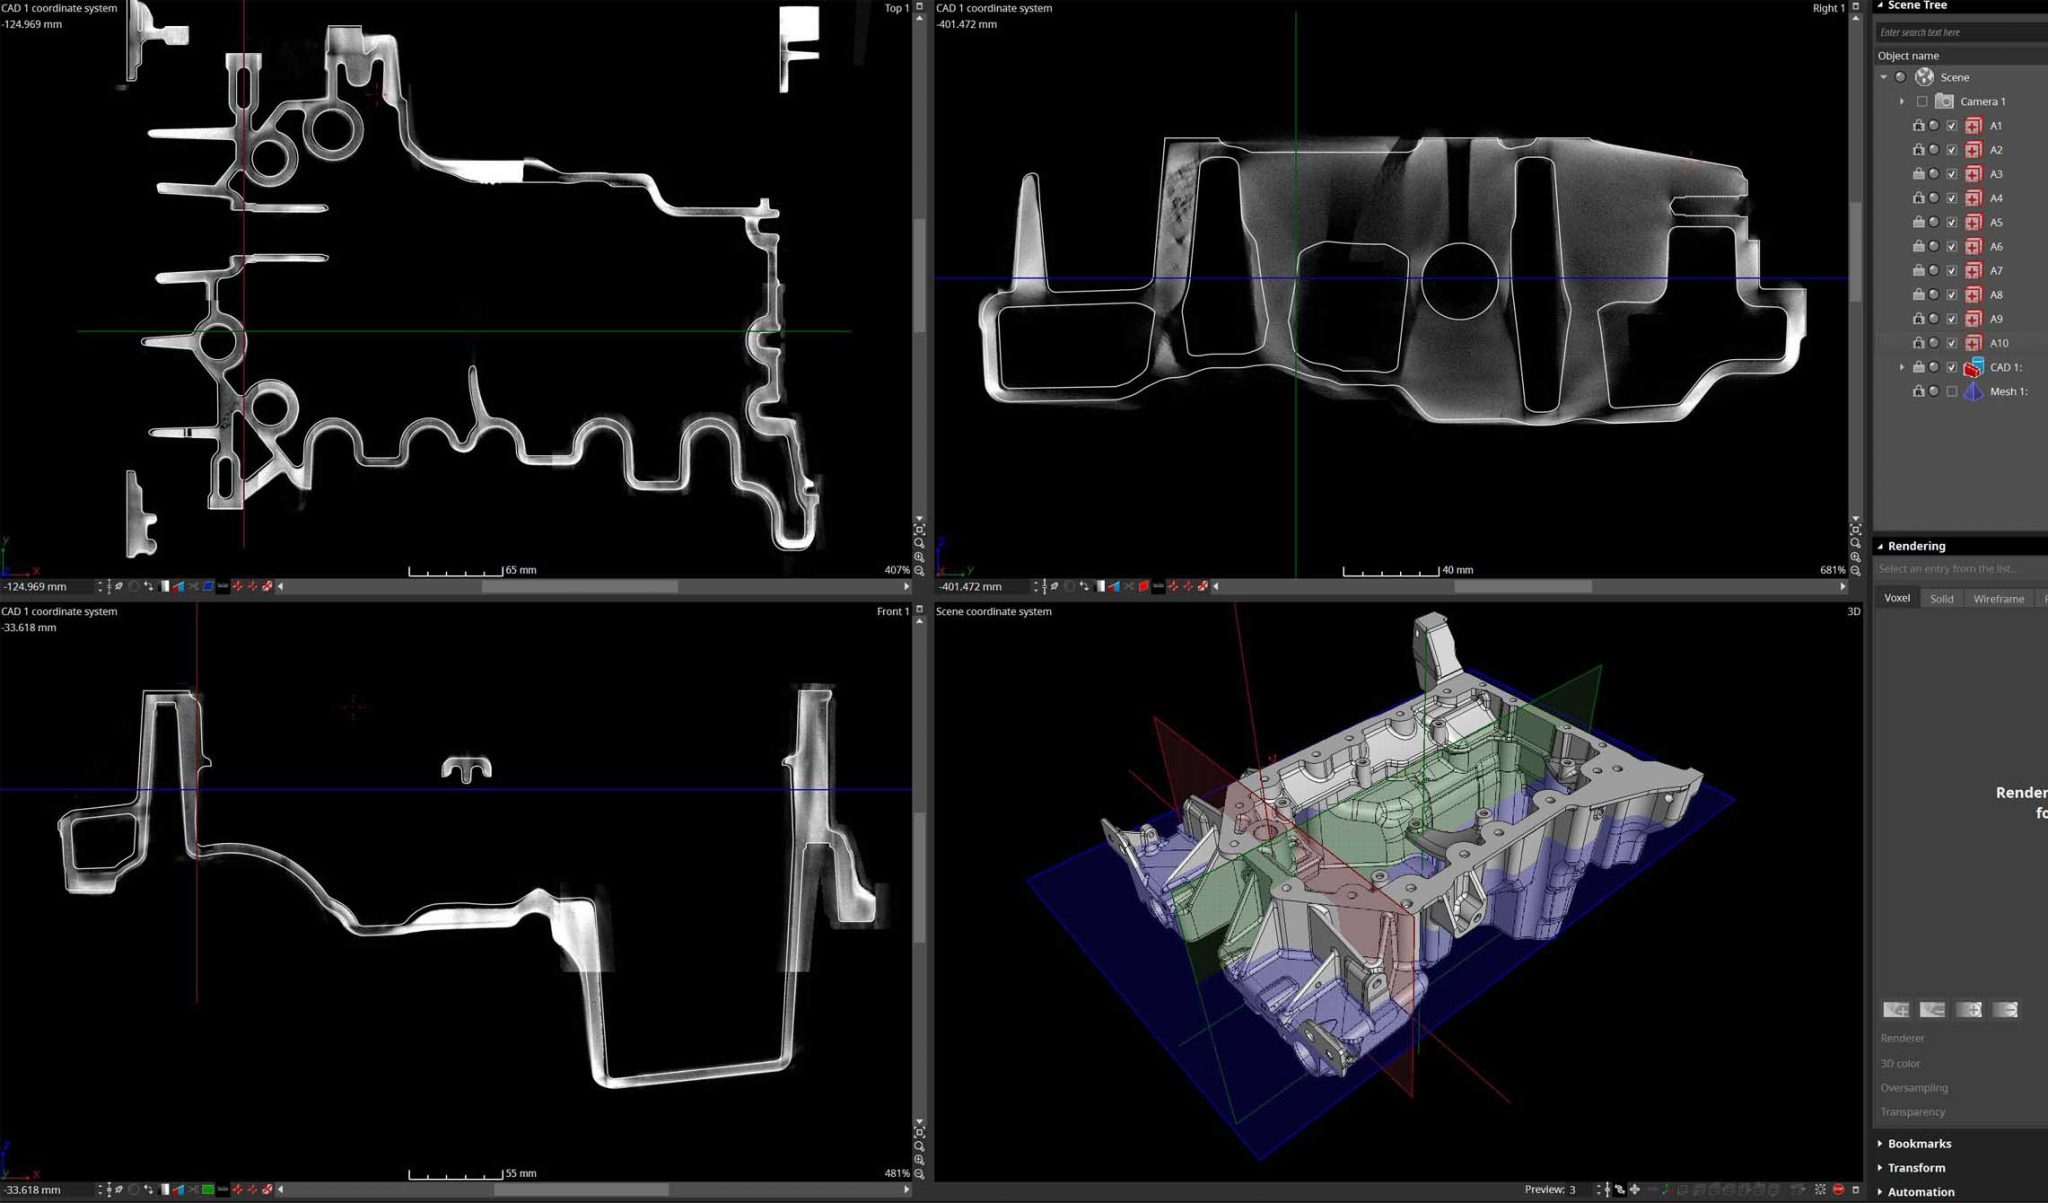This screenshot has height=1203, width=2048.
Task: Uncheck visibility checkbox for A6
Action: (1951, 246)
